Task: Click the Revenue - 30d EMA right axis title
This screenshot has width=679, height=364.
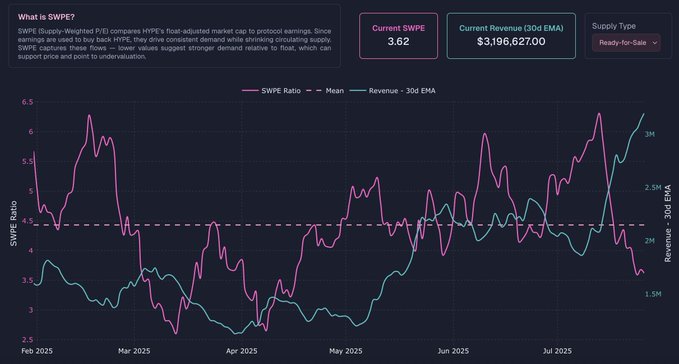Action: (x=667, y=223)
